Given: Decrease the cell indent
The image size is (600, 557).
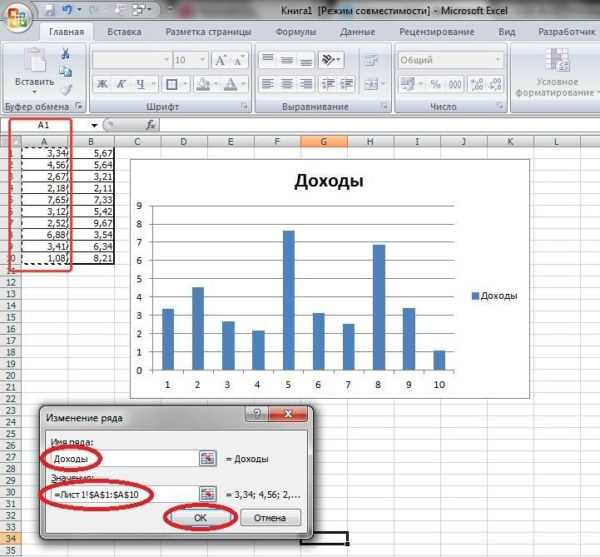Looking at the screenshot, I should pos(328,84).
